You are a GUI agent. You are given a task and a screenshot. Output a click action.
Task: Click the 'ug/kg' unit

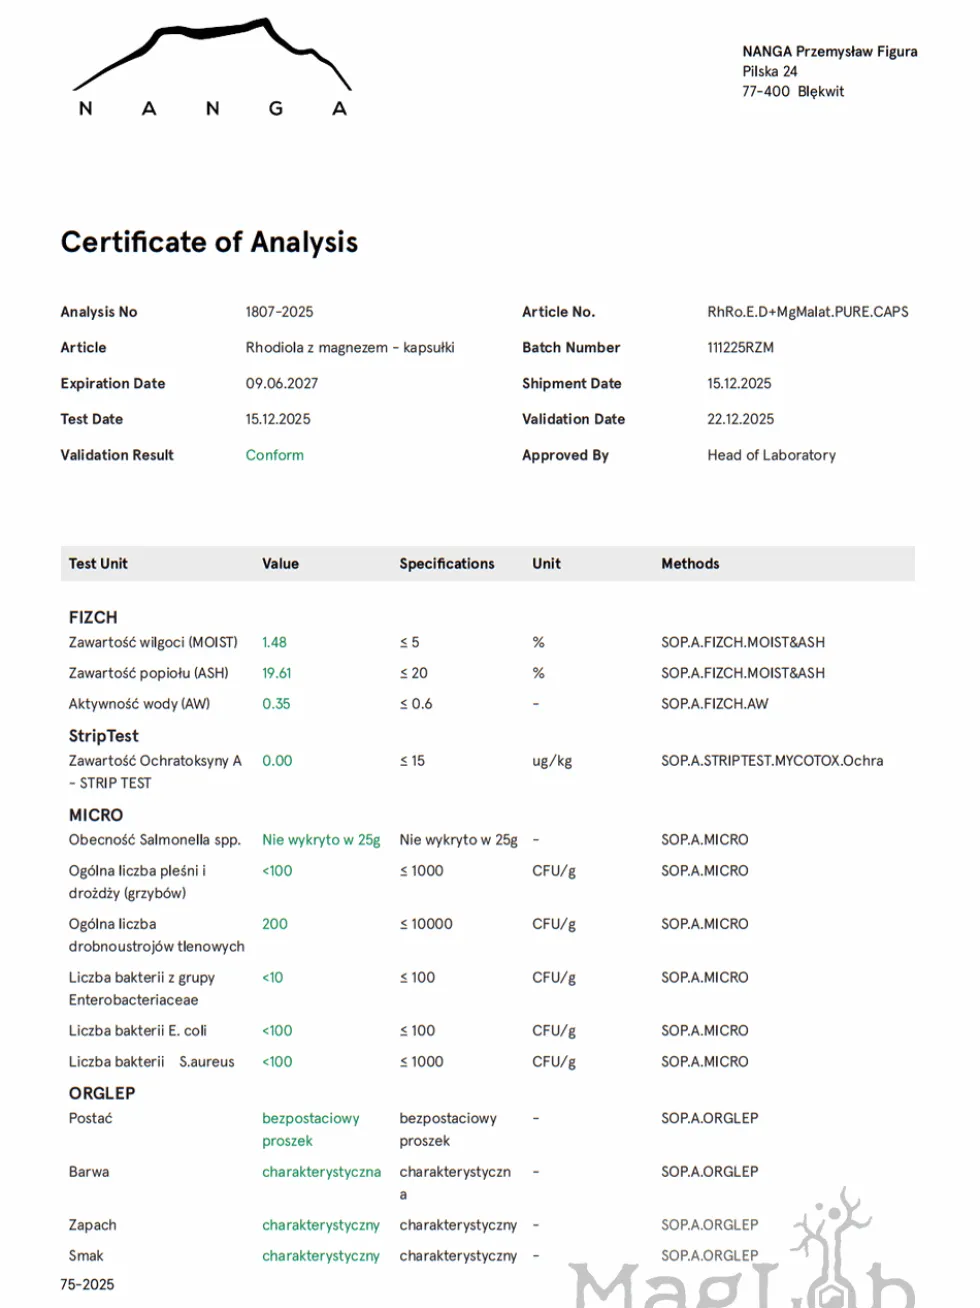(x=552, y=762)
